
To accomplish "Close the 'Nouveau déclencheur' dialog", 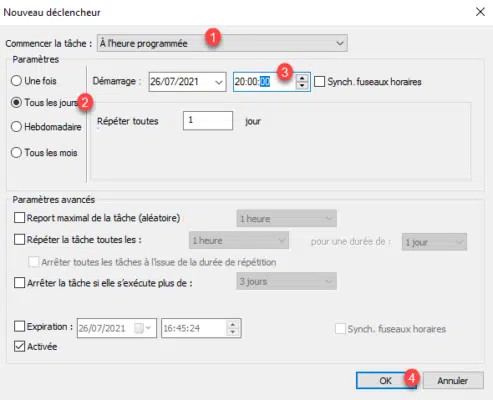I will pos(480,12).
